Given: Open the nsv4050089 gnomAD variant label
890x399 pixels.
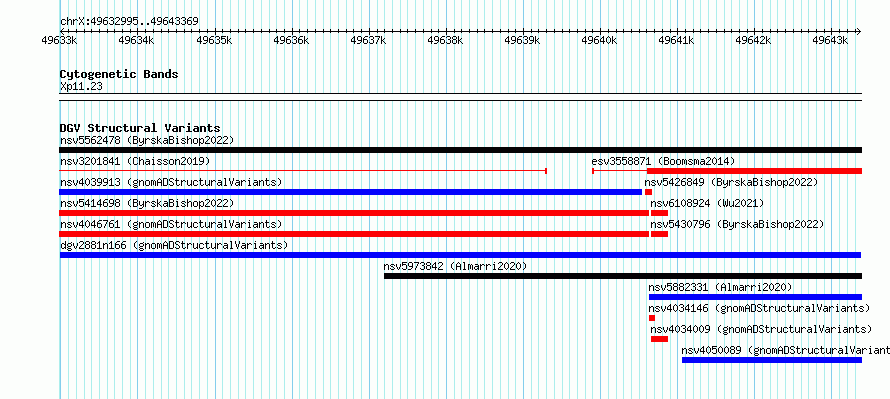Looking at the screenshot, I should 786,350.
